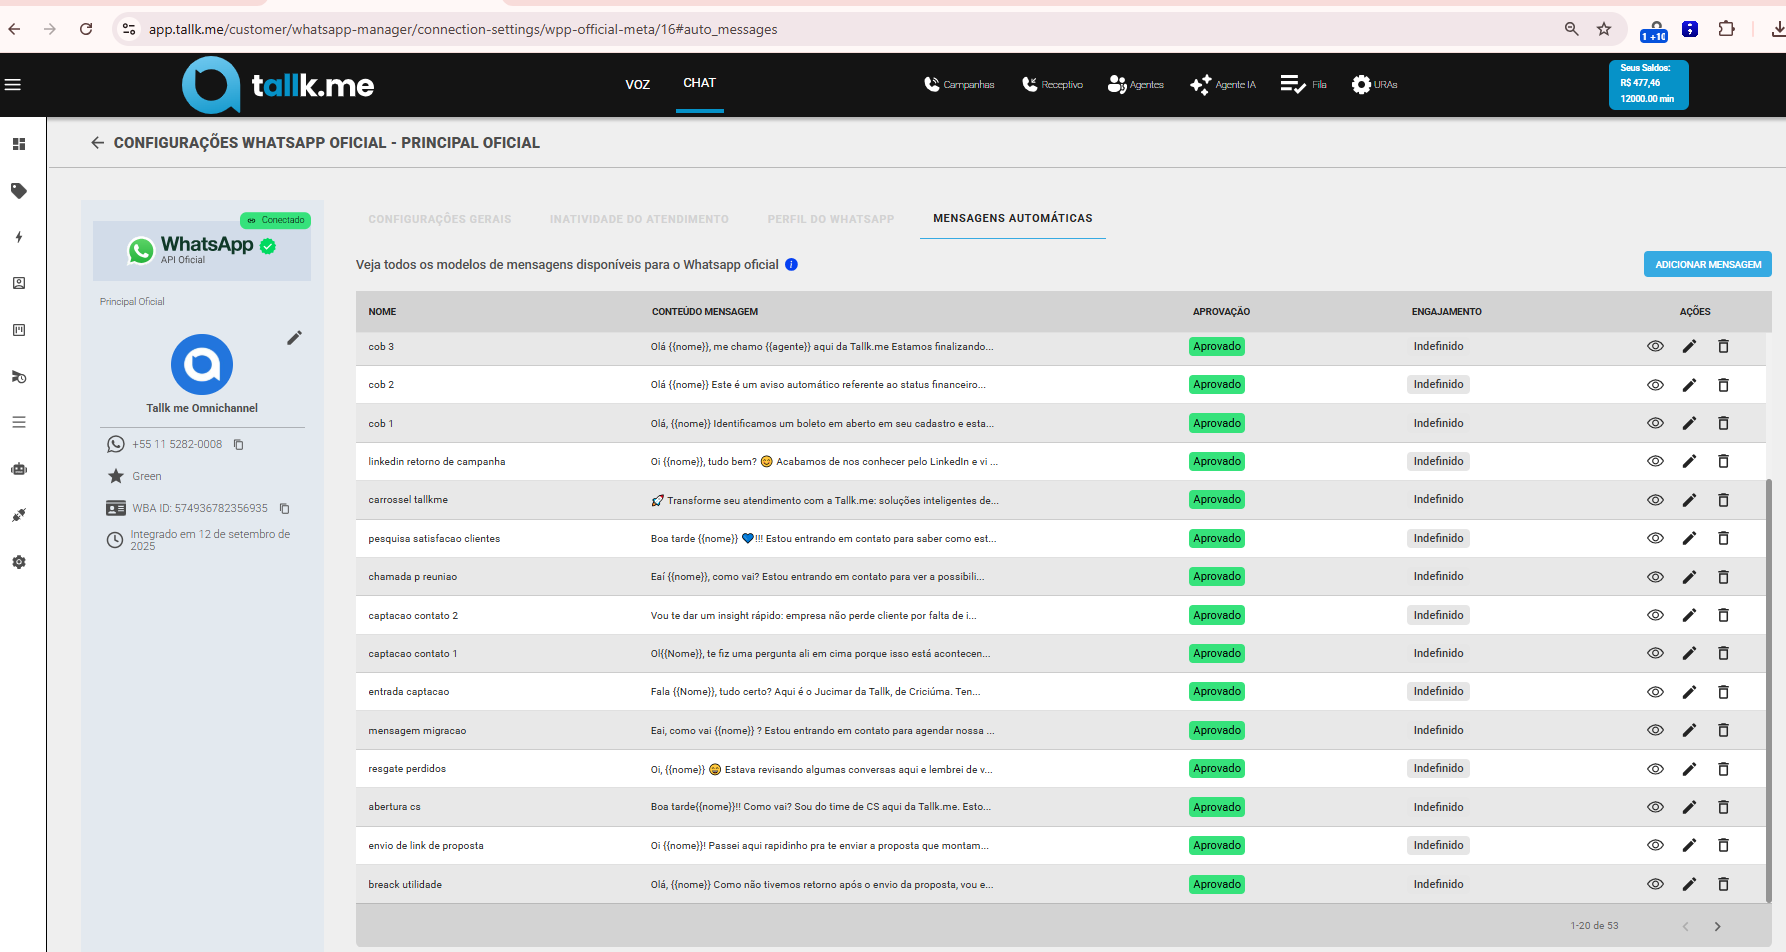
Task: Click Aprovado badge in cob 3 row
Action: [1217, 346]
